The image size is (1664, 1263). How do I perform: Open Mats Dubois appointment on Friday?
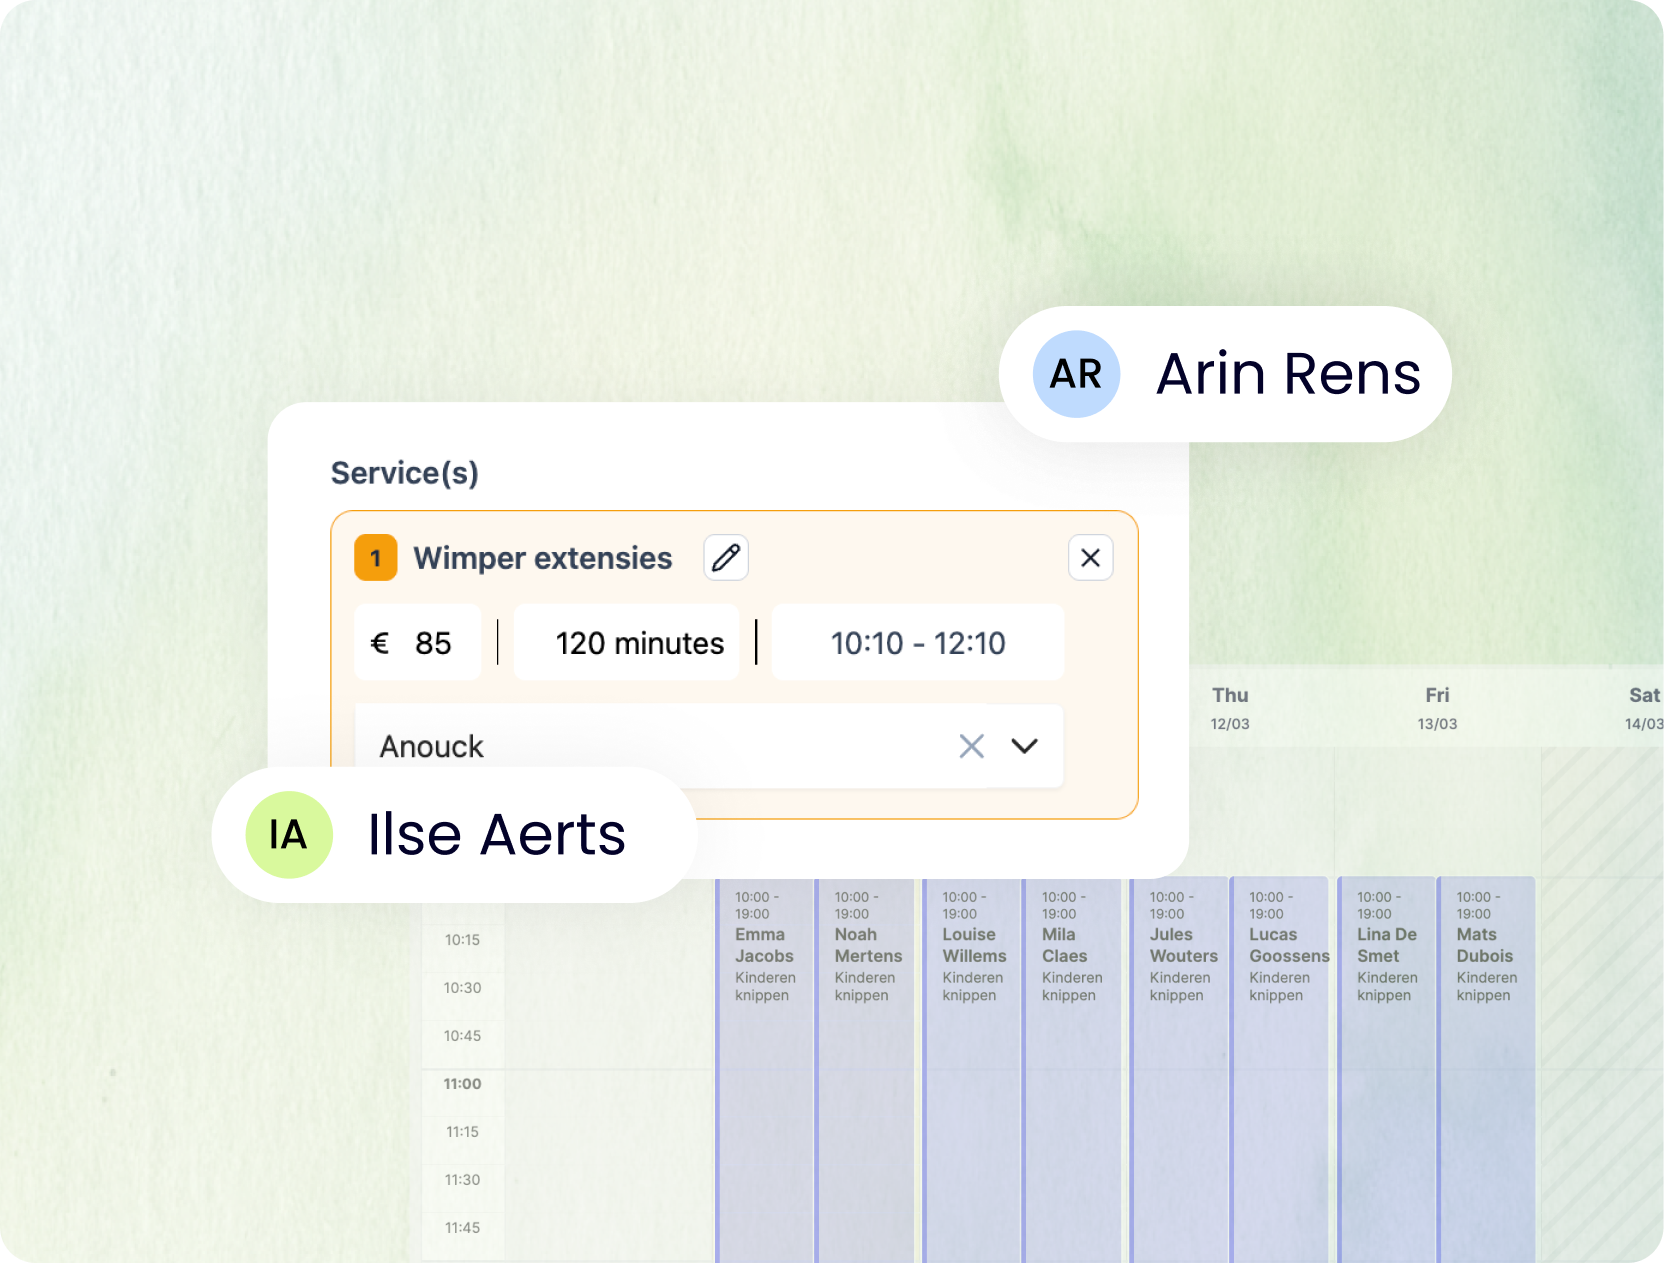tap(1486, 1068)
